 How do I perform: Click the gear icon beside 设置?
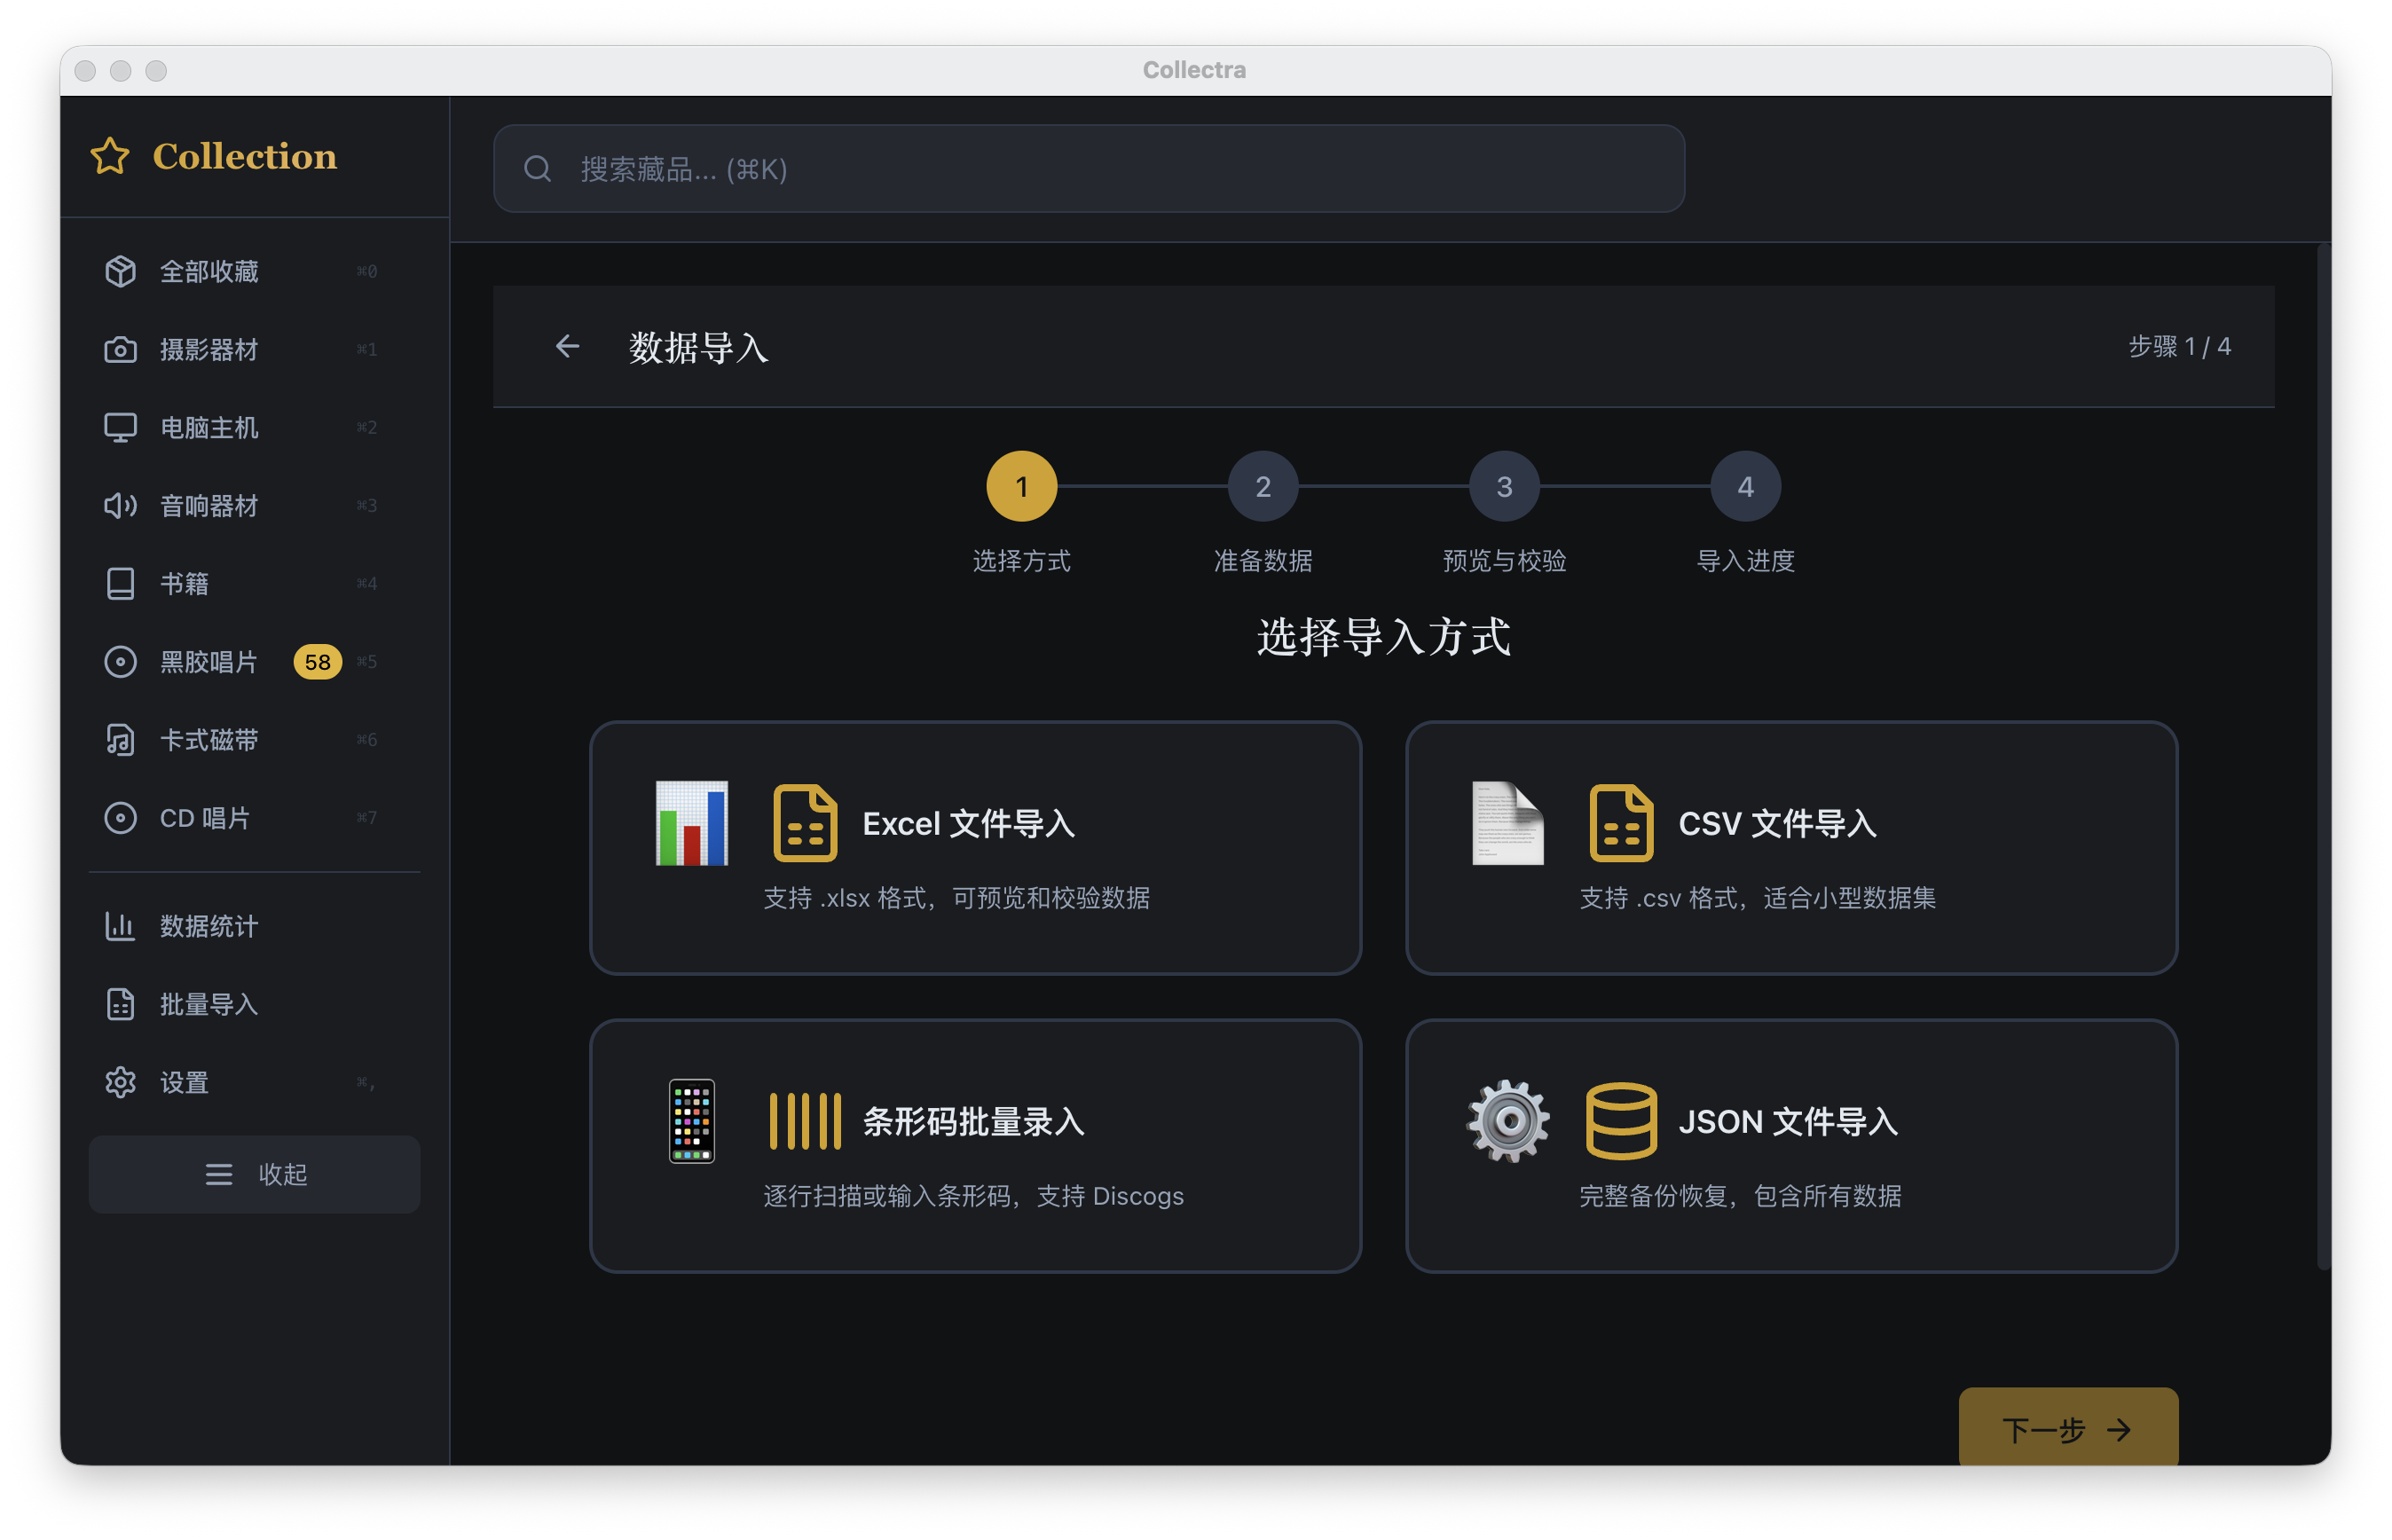120,1081
